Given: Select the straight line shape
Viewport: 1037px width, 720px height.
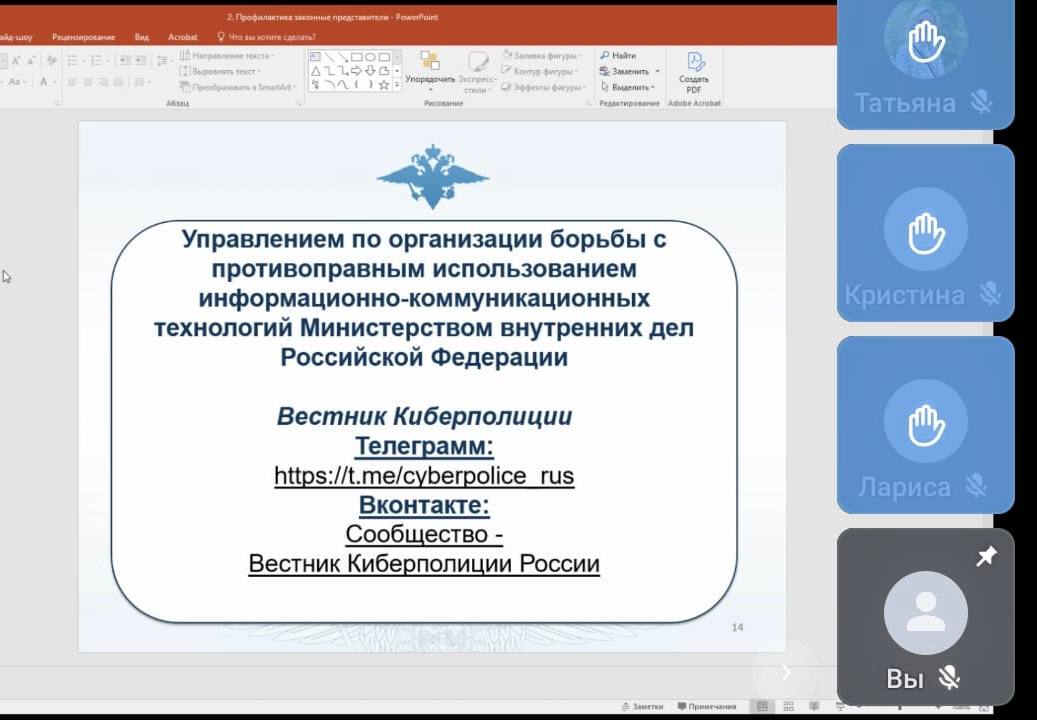Looking at the screenshot, I should pyautogui.click(x=329, y=57).
